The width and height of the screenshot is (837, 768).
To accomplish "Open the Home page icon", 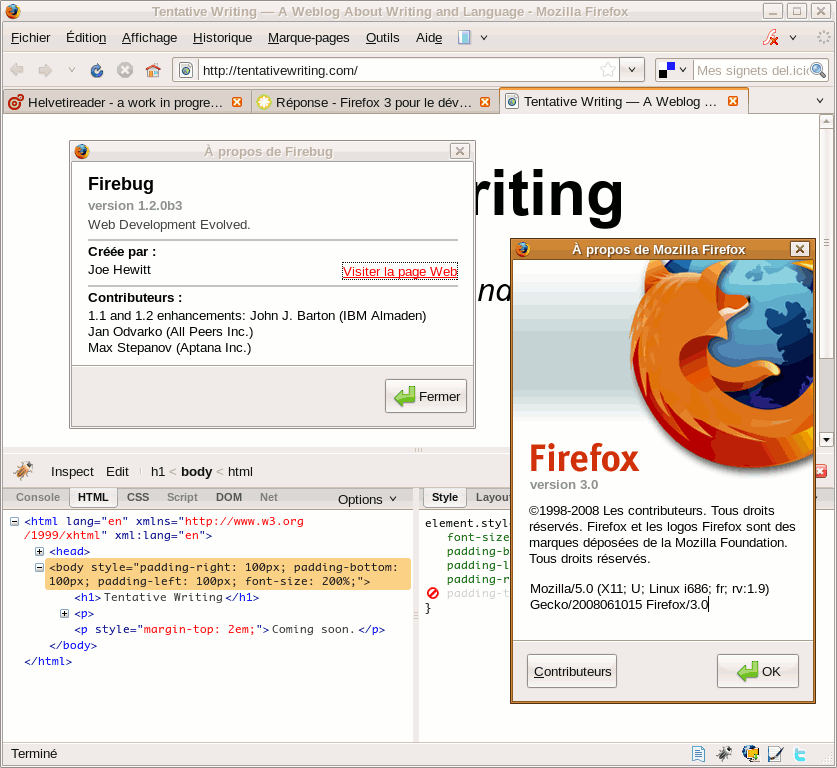I will (x=153, y=70).
